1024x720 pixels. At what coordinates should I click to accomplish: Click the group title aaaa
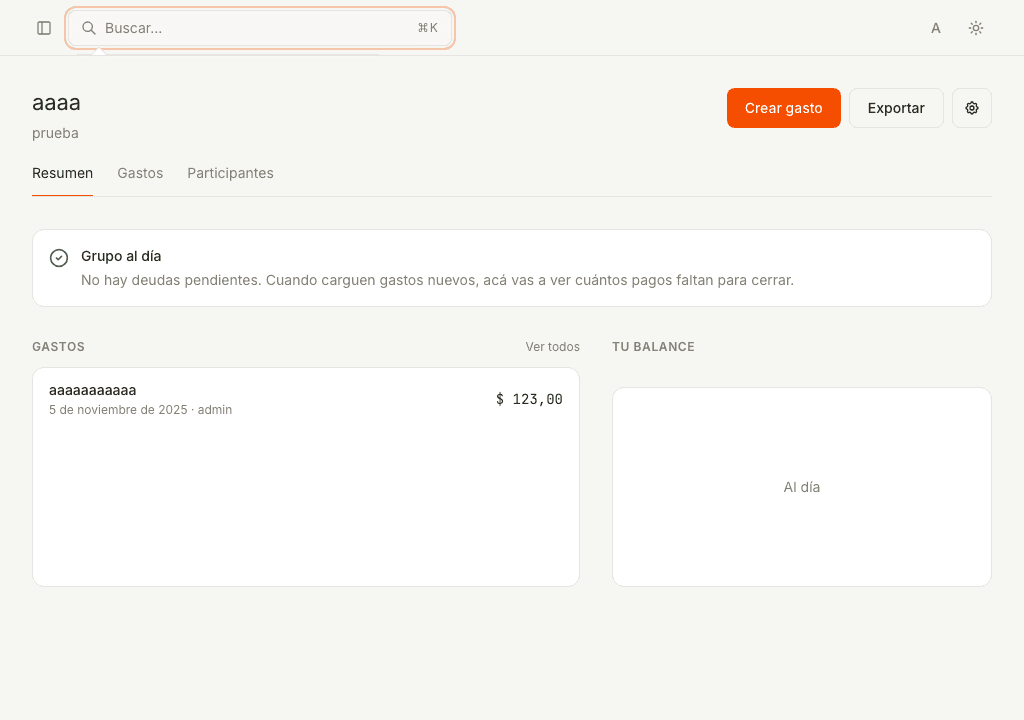[56, 103]
